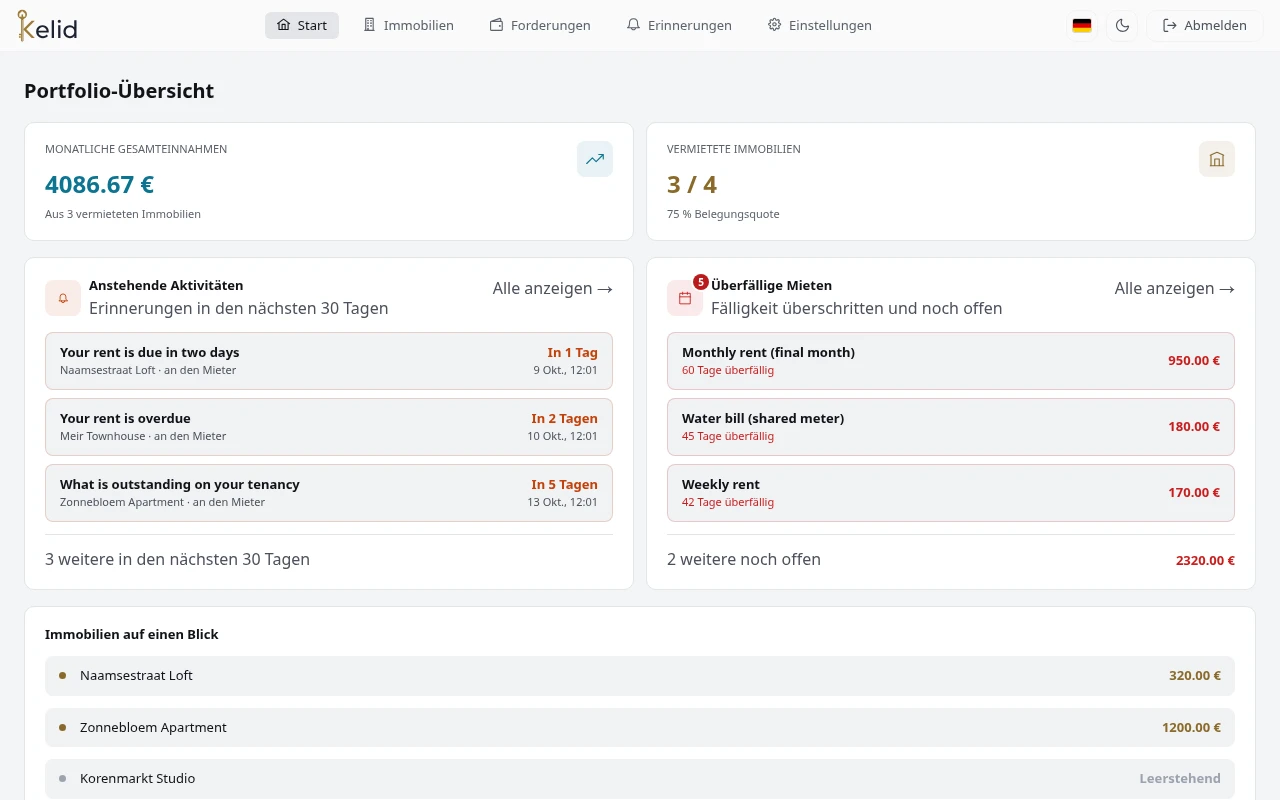Open the Start tab
This screenshot has height=800, width=1280.
click(x=302, y=25)
